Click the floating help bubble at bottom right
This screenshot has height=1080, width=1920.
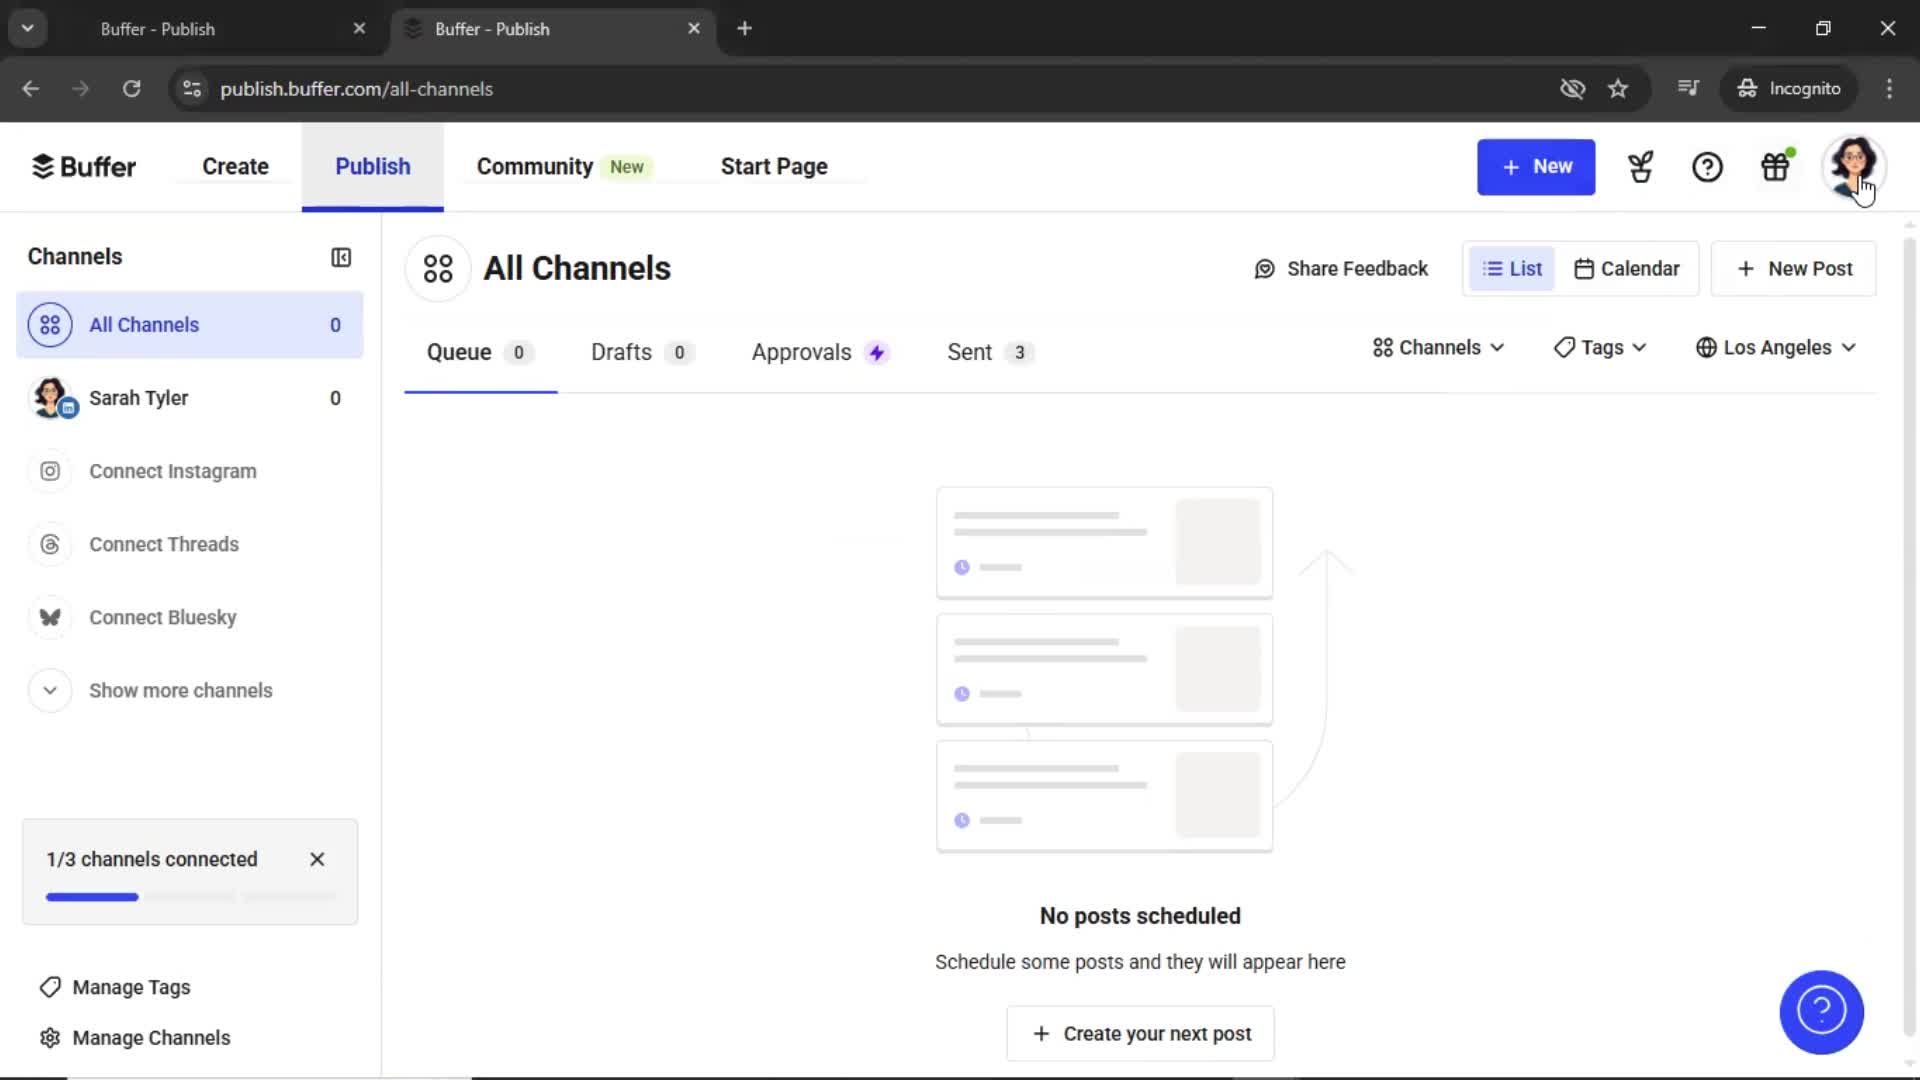[x=1822, y=1012]
